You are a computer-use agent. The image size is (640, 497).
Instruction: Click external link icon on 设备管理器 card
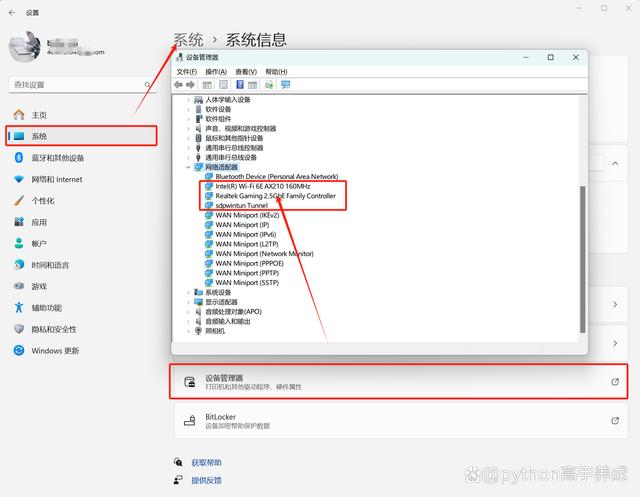[x=615, y=382]
